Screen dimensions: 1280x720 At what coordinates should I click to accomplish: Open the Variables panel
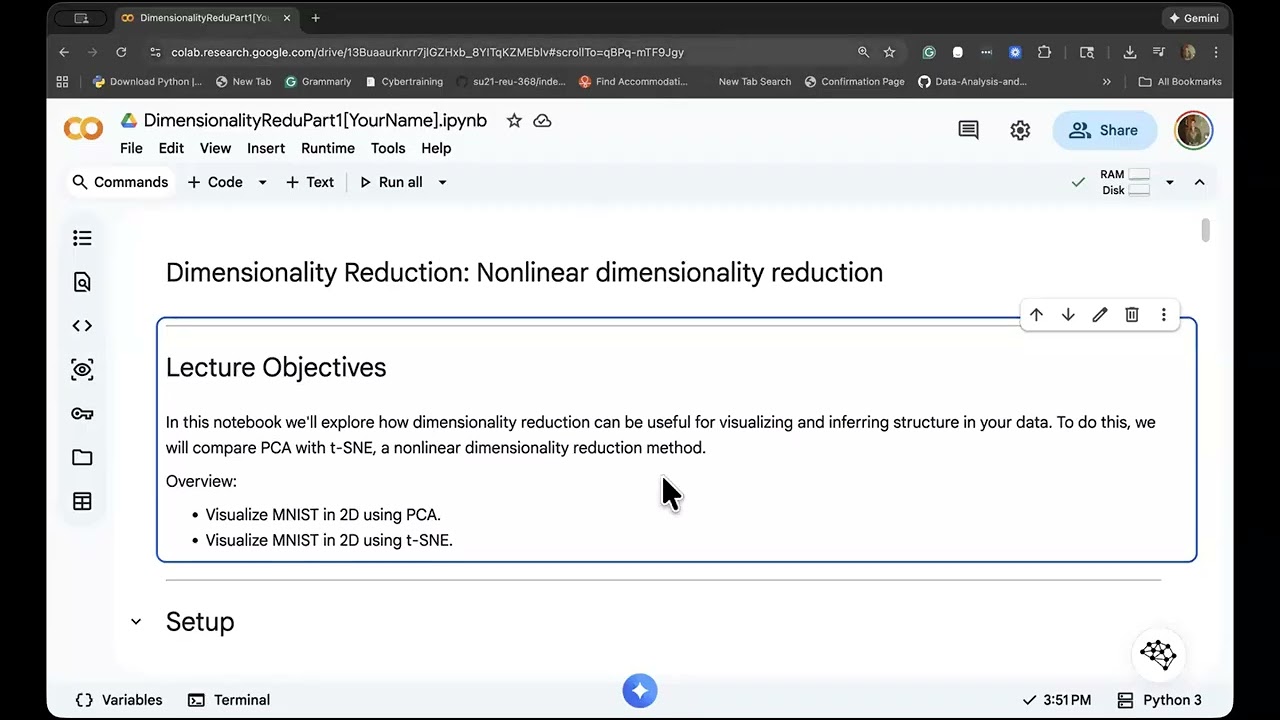pos(119,700)
